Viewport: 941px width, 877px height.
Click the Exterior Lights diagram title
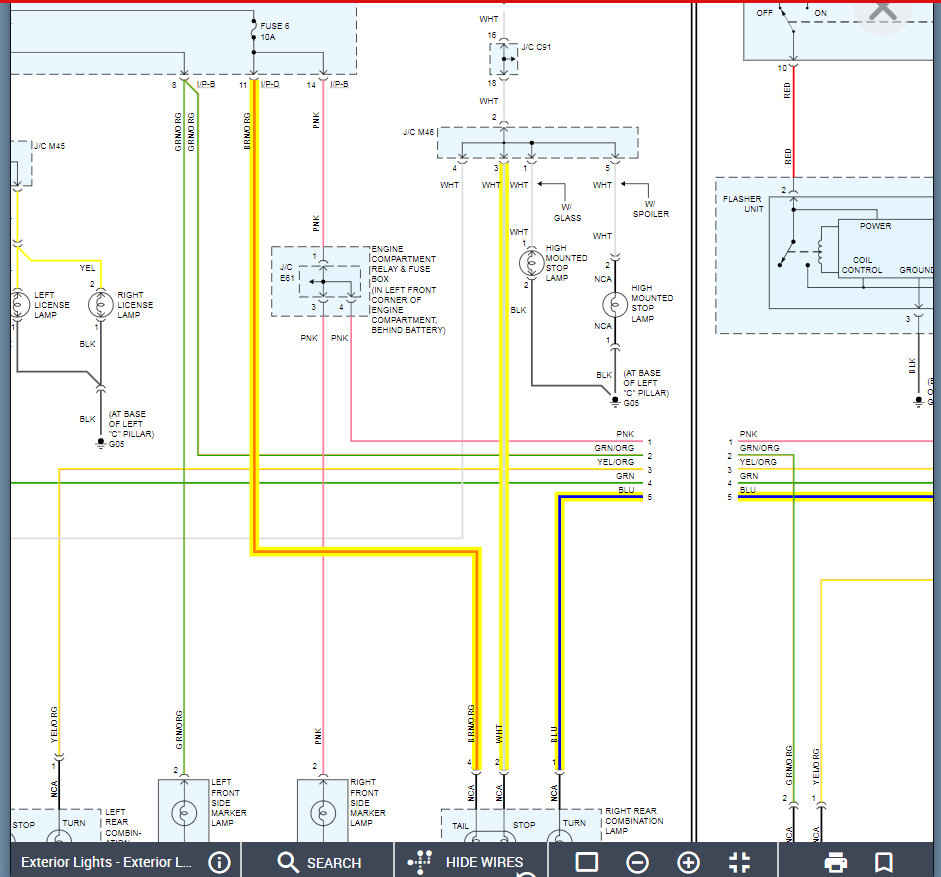click(x=106, y=862)
